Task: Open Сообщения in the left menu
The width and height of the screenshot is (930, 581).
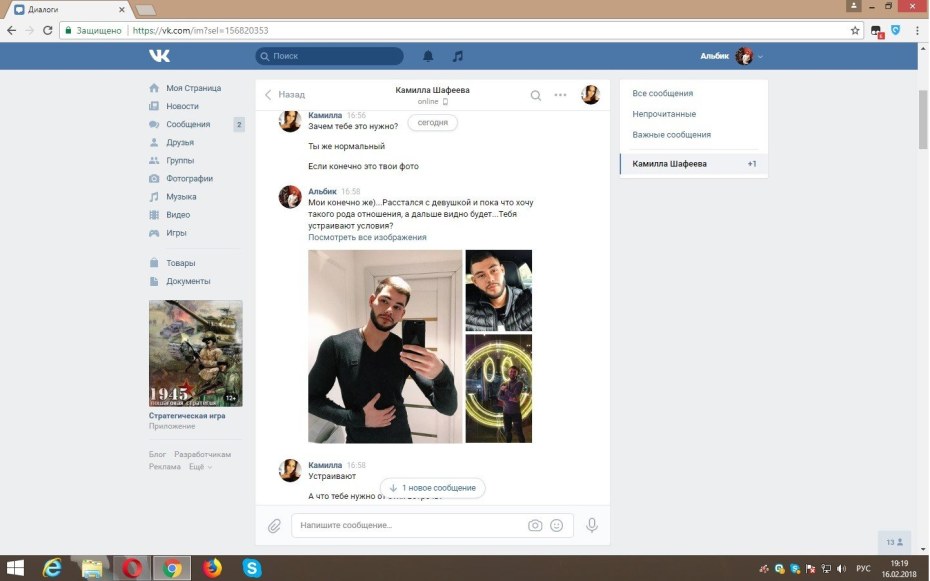Action: coord(187,125)
